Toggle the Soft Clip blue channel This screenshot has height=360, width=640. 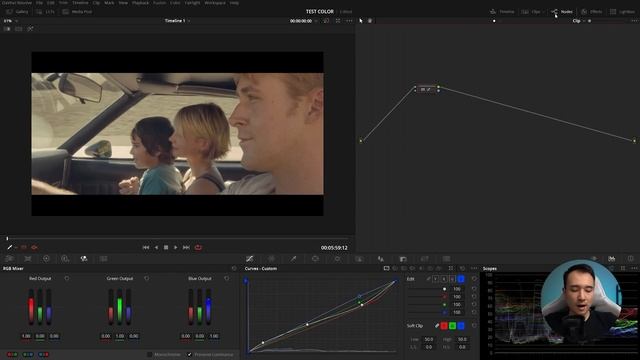(461, 326)
